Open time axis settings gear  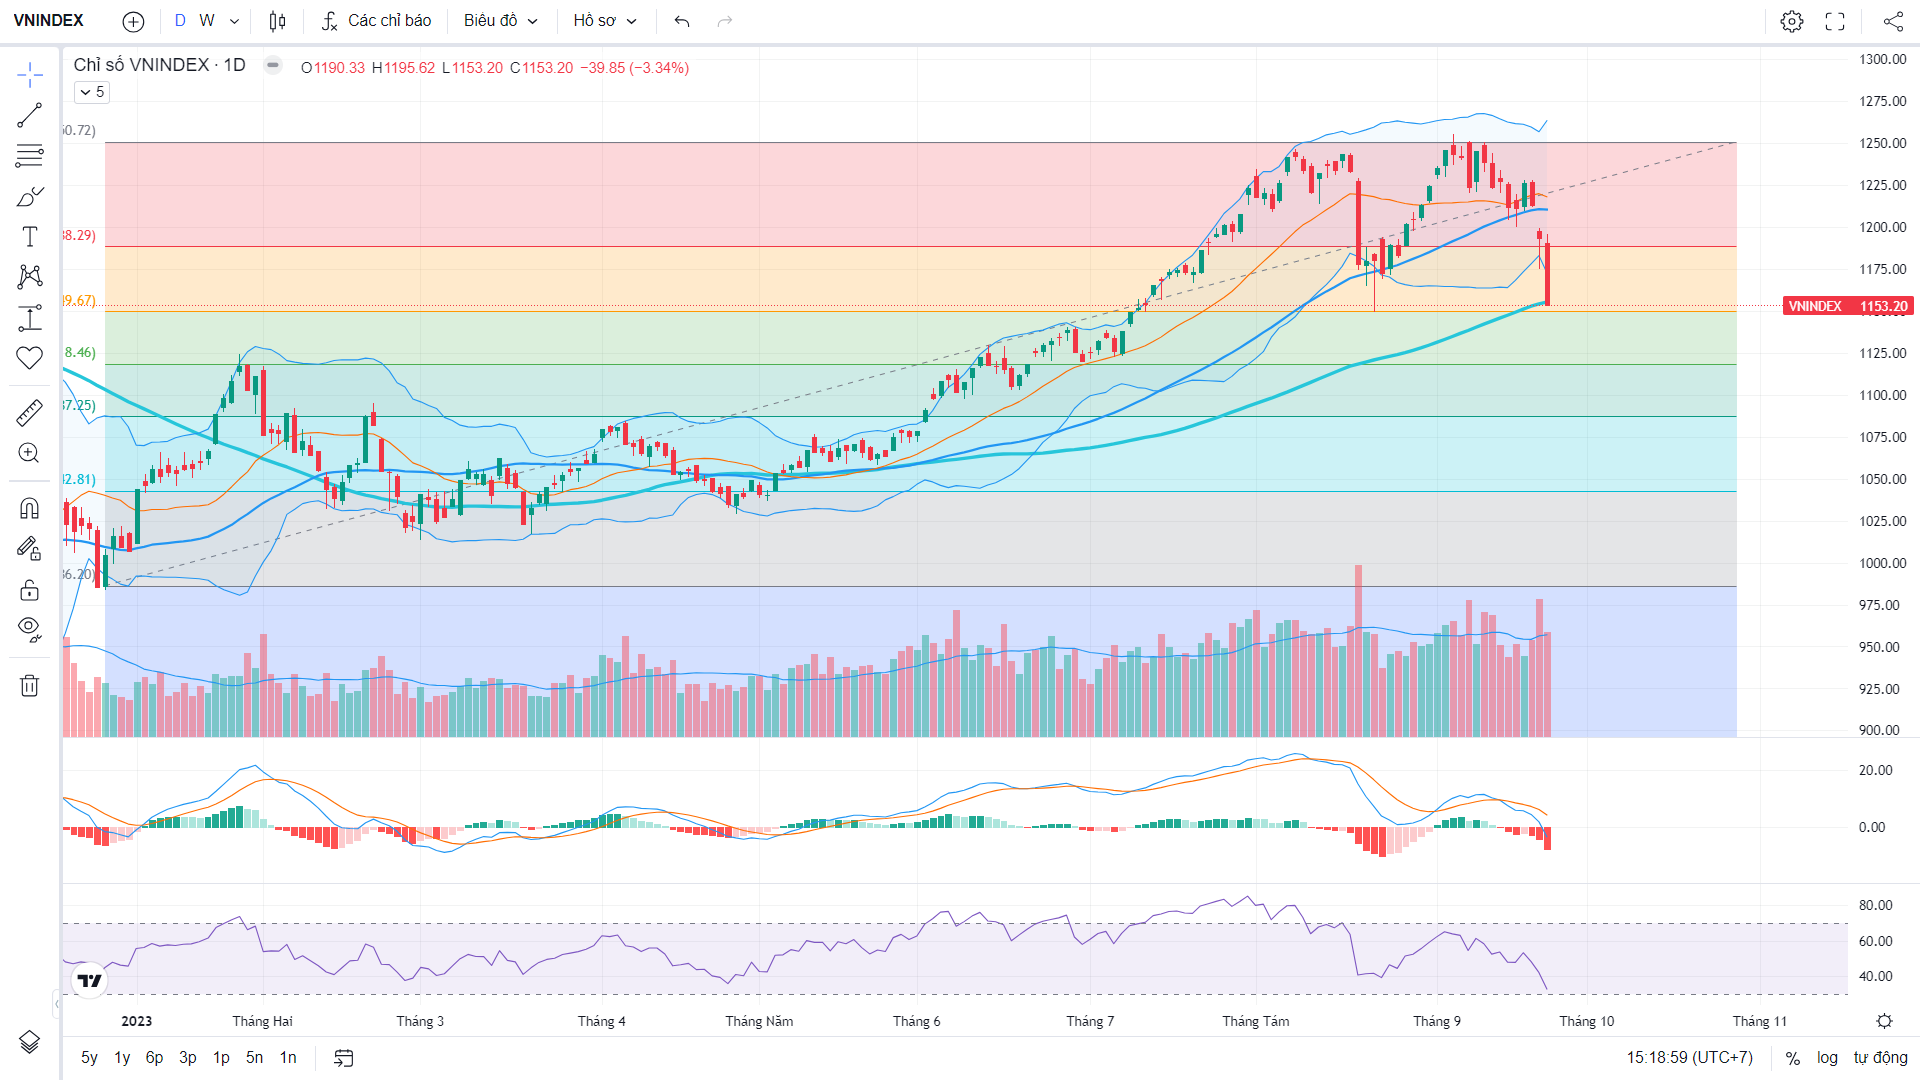click(1884, 1021)
